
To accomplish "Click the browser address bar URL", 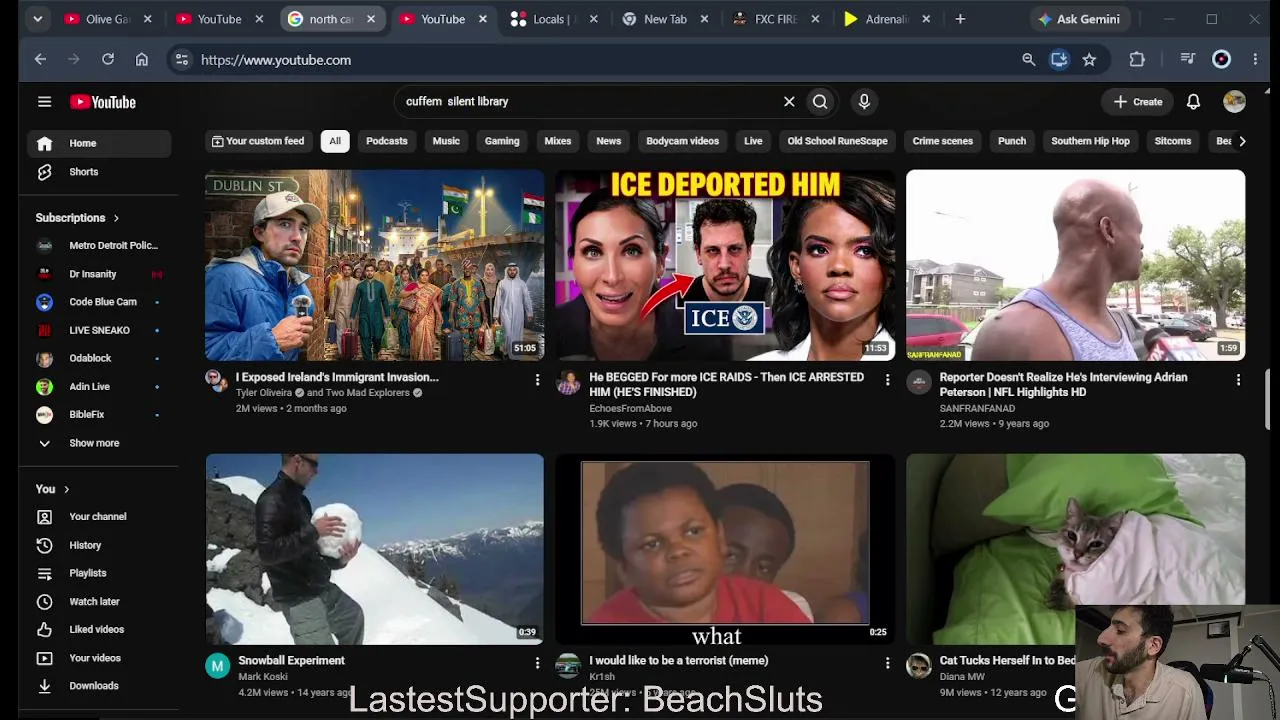I will tap(276, 60).
